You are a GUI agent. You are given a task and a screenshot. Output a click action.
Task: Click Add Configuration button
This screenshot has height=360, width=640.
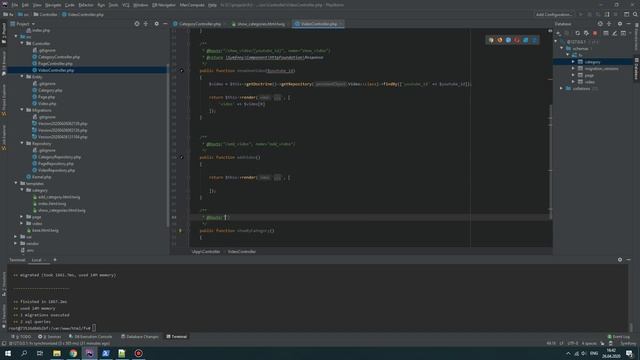click(x=553, y=14)
